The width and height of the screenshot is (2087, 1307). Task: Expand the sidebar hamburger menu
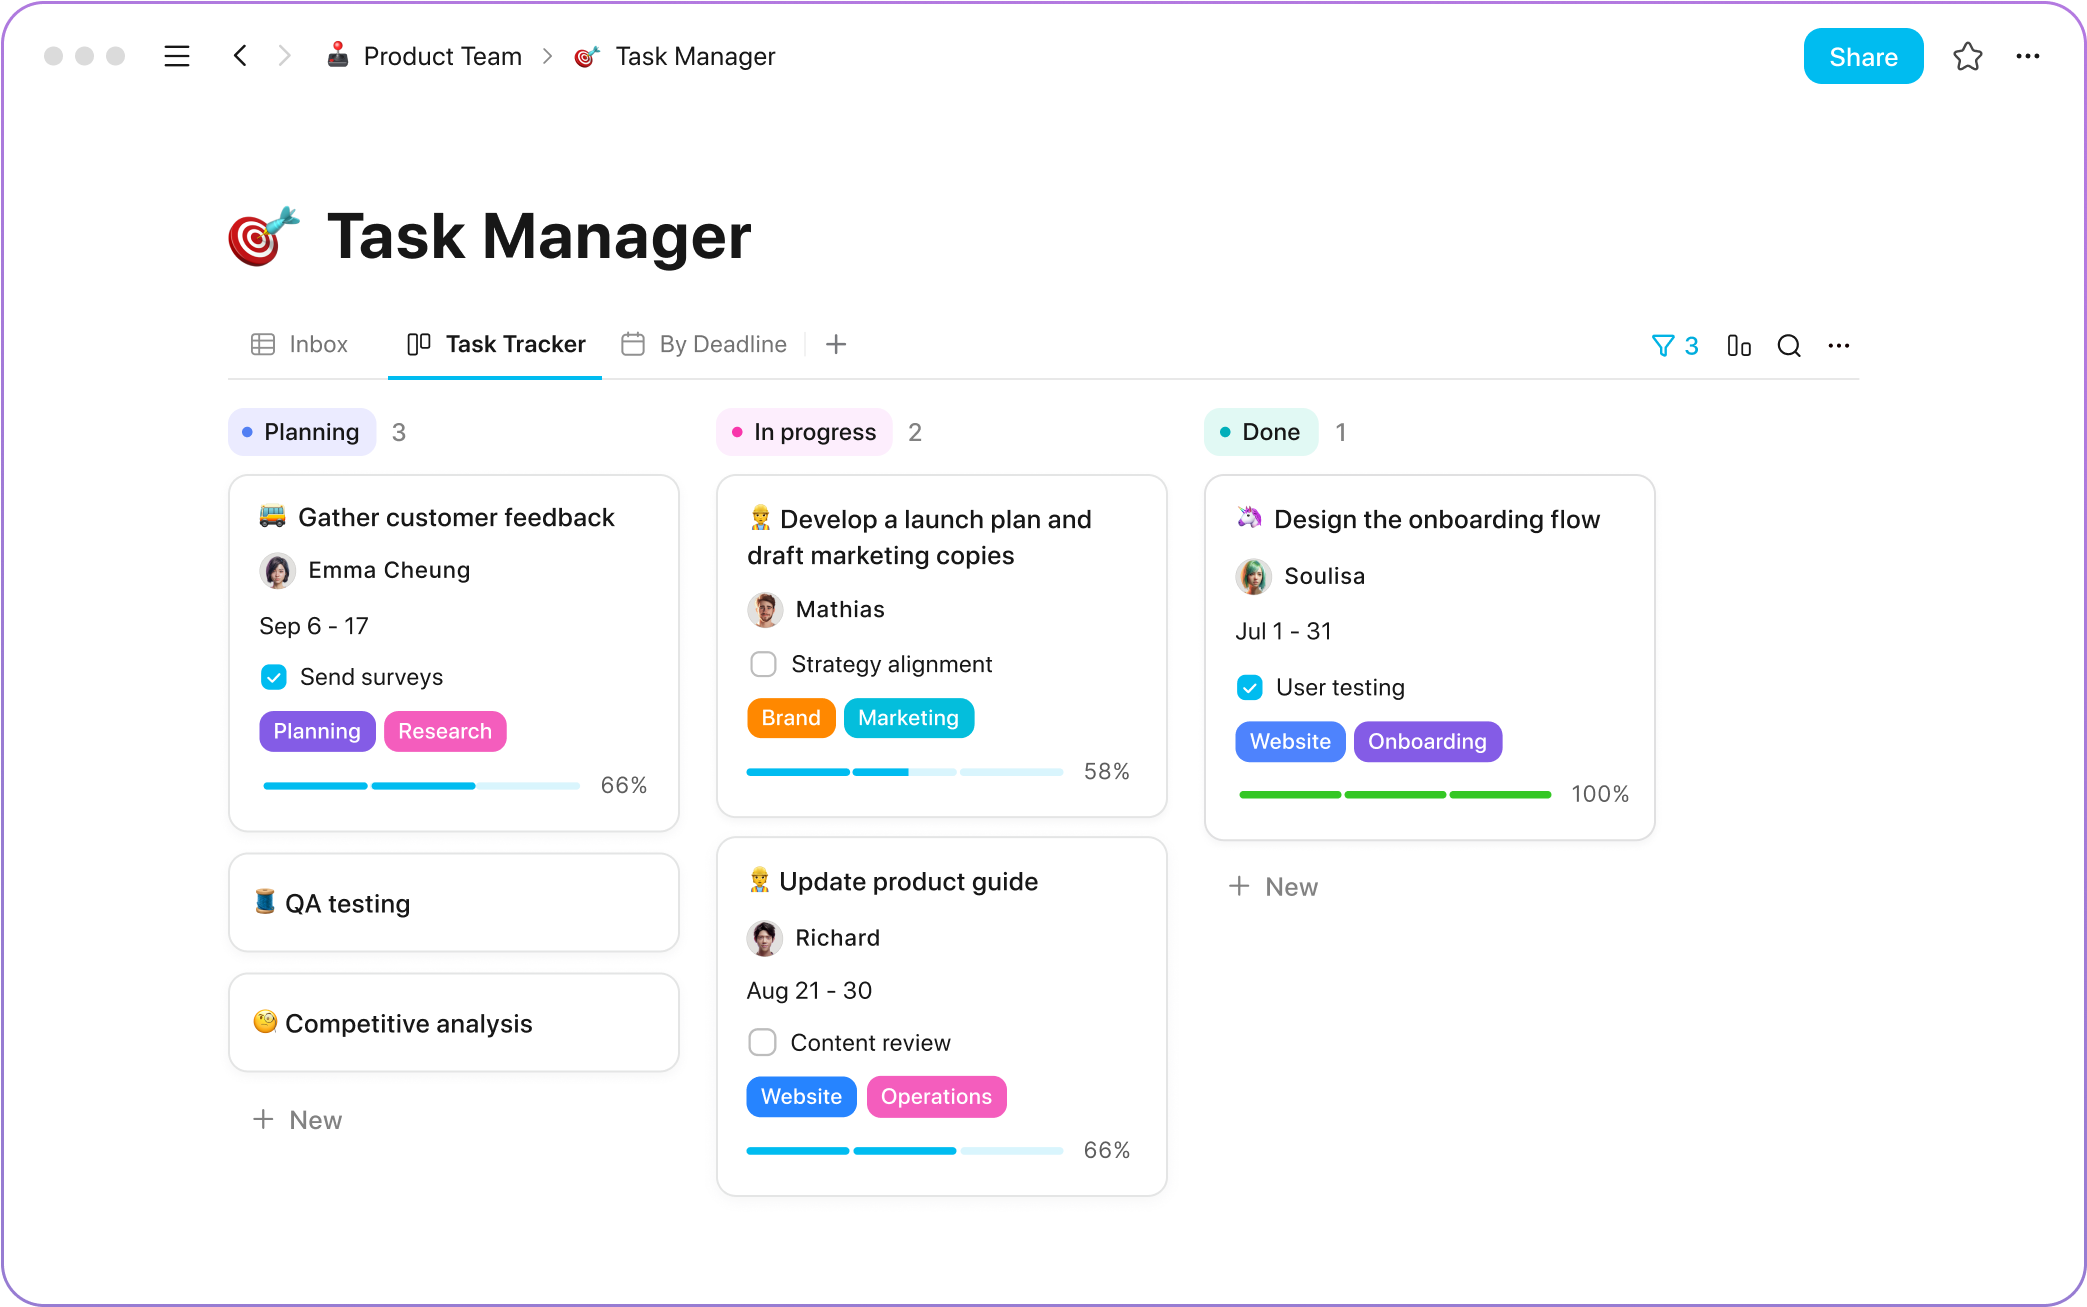[178, 57]
